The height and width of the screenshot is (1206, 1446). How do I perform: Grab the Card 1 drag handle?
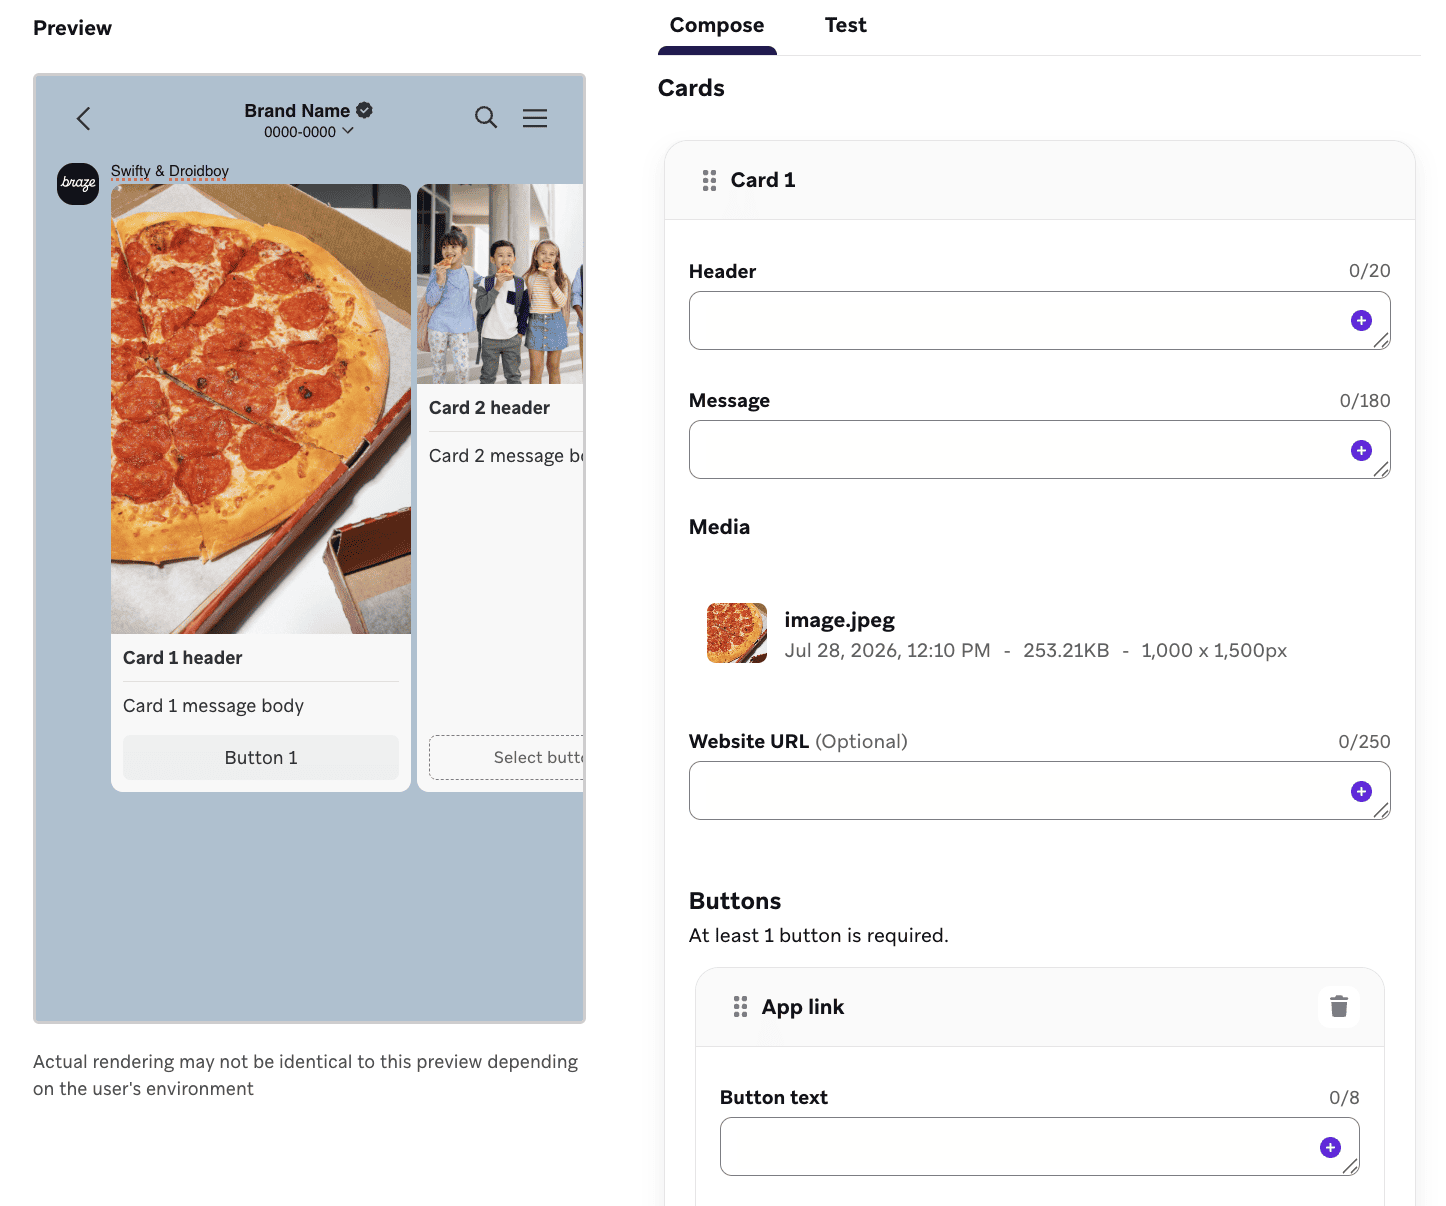point(709,180)
